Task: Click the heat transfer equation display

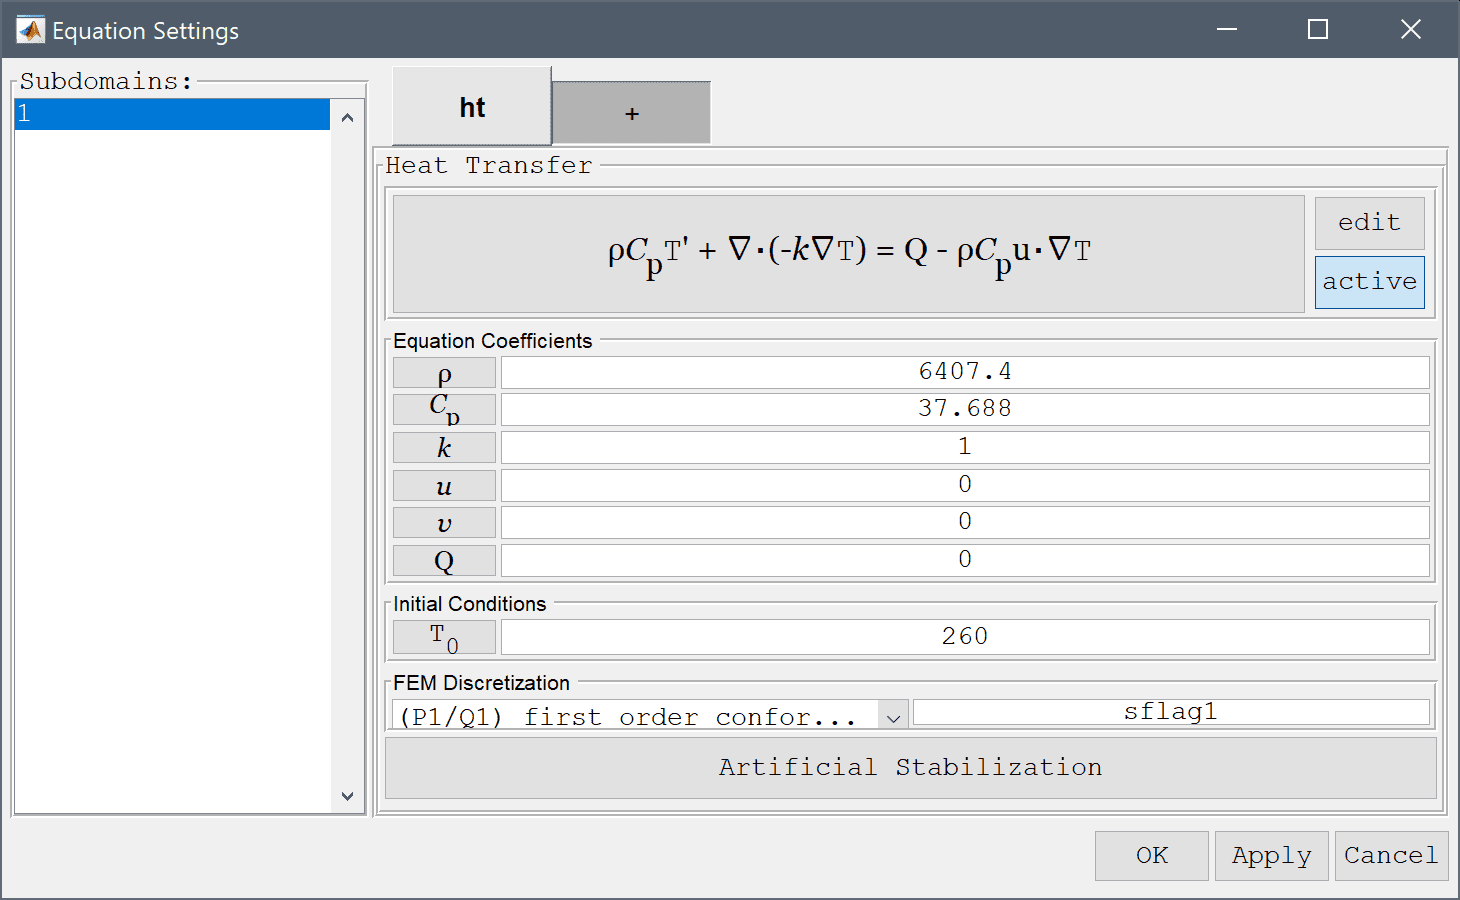Action: (x=849, y=253)
